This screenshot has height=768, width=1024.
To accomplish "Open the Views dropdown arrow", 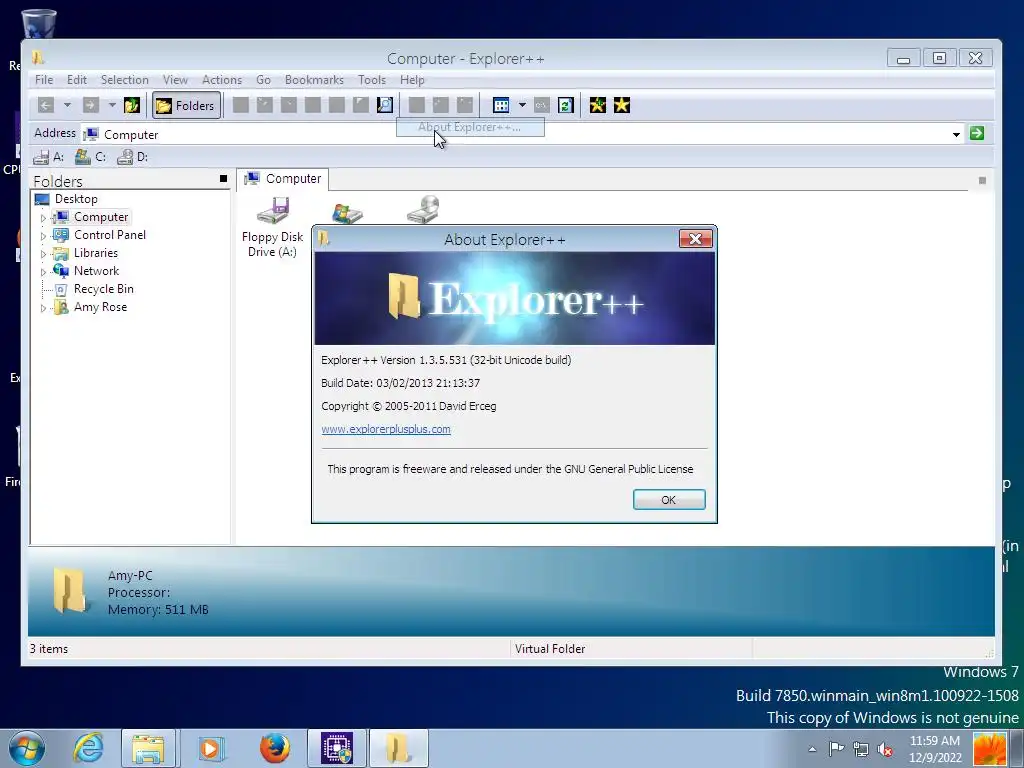I will click(522, 105).
